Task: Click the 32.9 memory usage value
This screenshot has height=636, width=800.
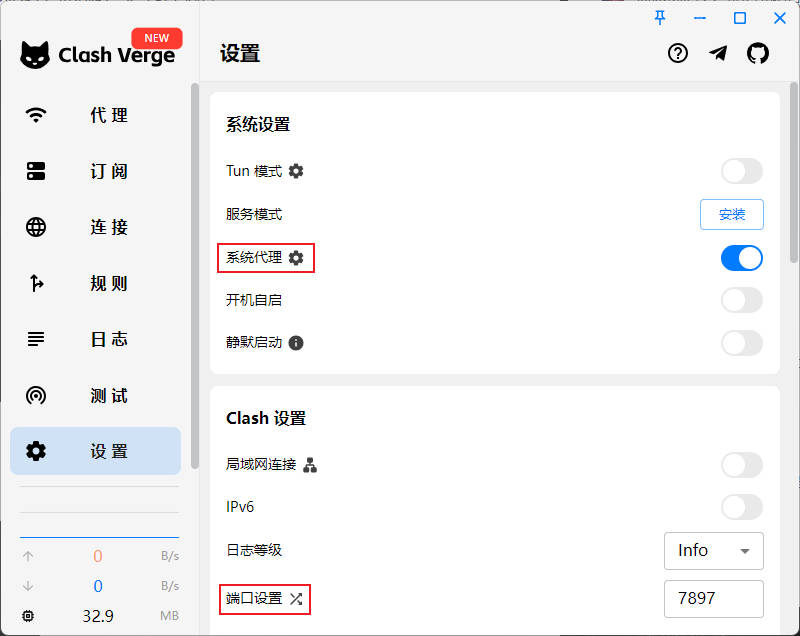Action: pos(98,616)
